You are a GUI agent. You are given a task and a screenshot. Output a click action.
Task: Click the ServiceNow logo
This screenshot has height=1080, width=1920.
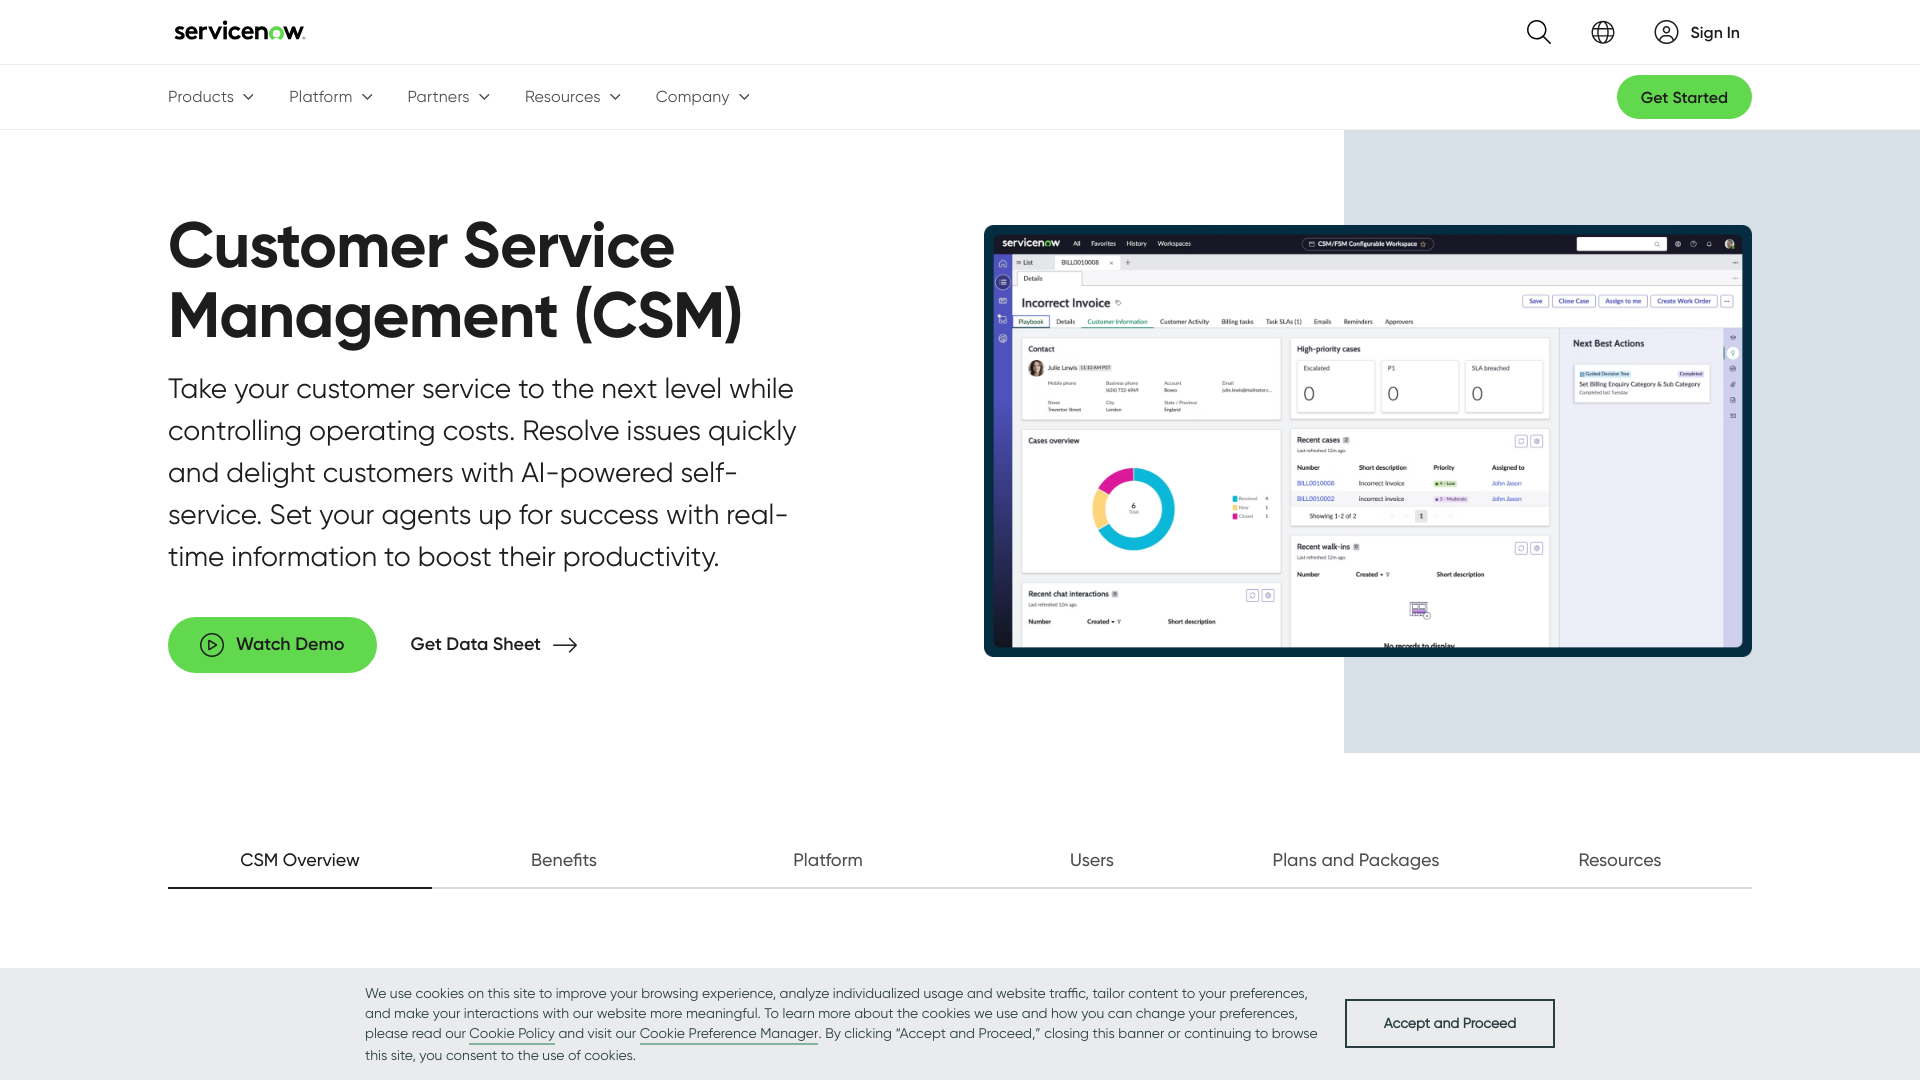[x=240, y=32]
